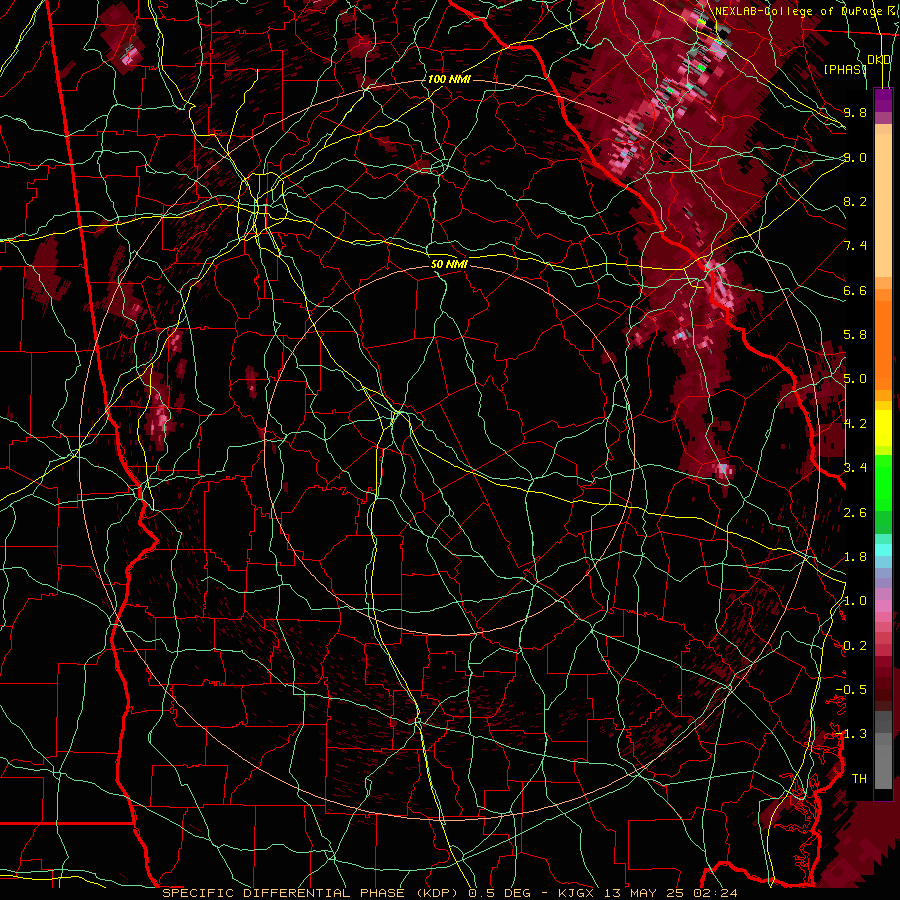Click the 'KJGX' radar site identifier
This screenshot has height=900, width=900.
575,893
